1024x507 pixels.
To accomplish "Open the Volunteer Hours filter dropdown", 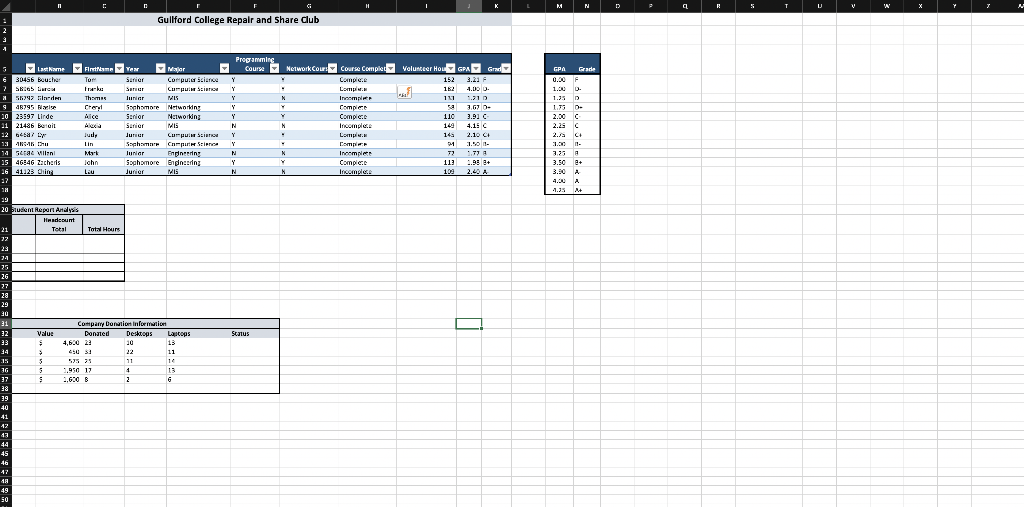I will [450, 69].
